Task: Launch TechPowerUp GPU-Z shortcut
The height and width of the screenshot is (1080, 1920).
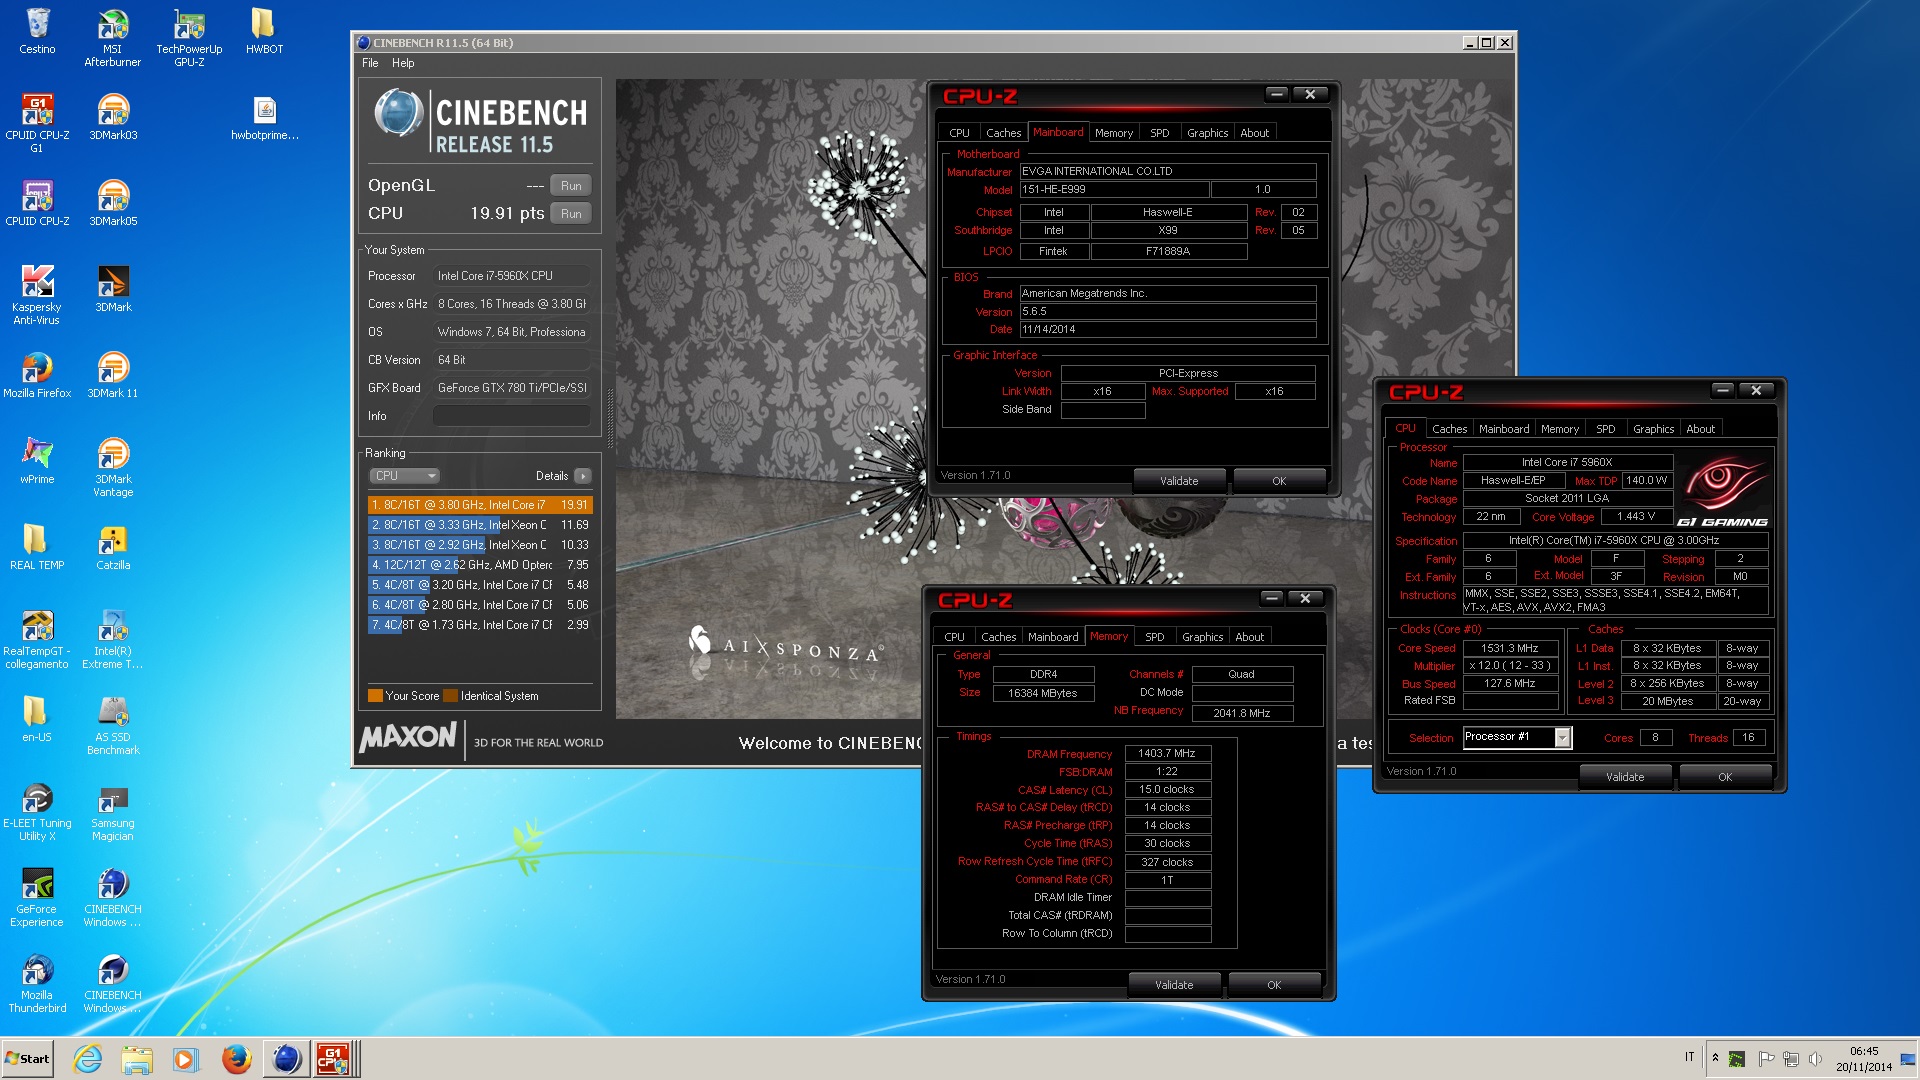Action: coord(189,38)
